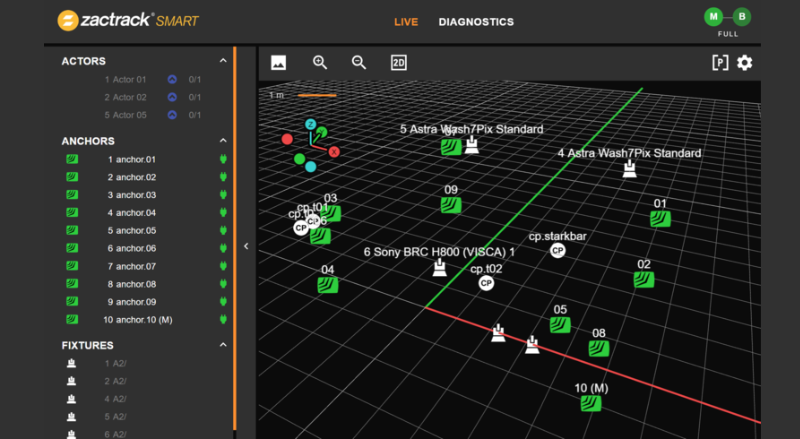
Task: Select Actor 02 in list
Action: tap(125, 97)
